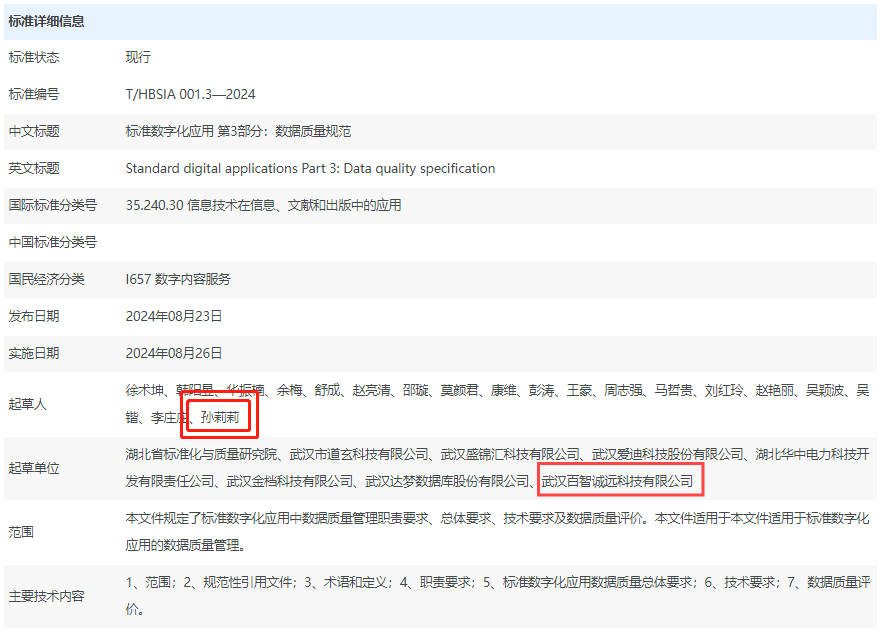
Task: Click the release date 2024年08月23日
Action: [174, 316]
